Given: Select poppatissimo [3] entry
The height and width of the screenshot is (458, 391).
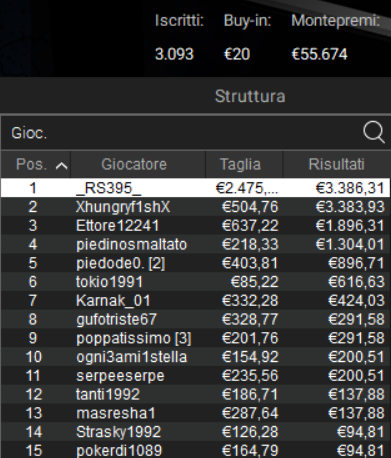Looking at the screenshot, I should click(195, 338).
